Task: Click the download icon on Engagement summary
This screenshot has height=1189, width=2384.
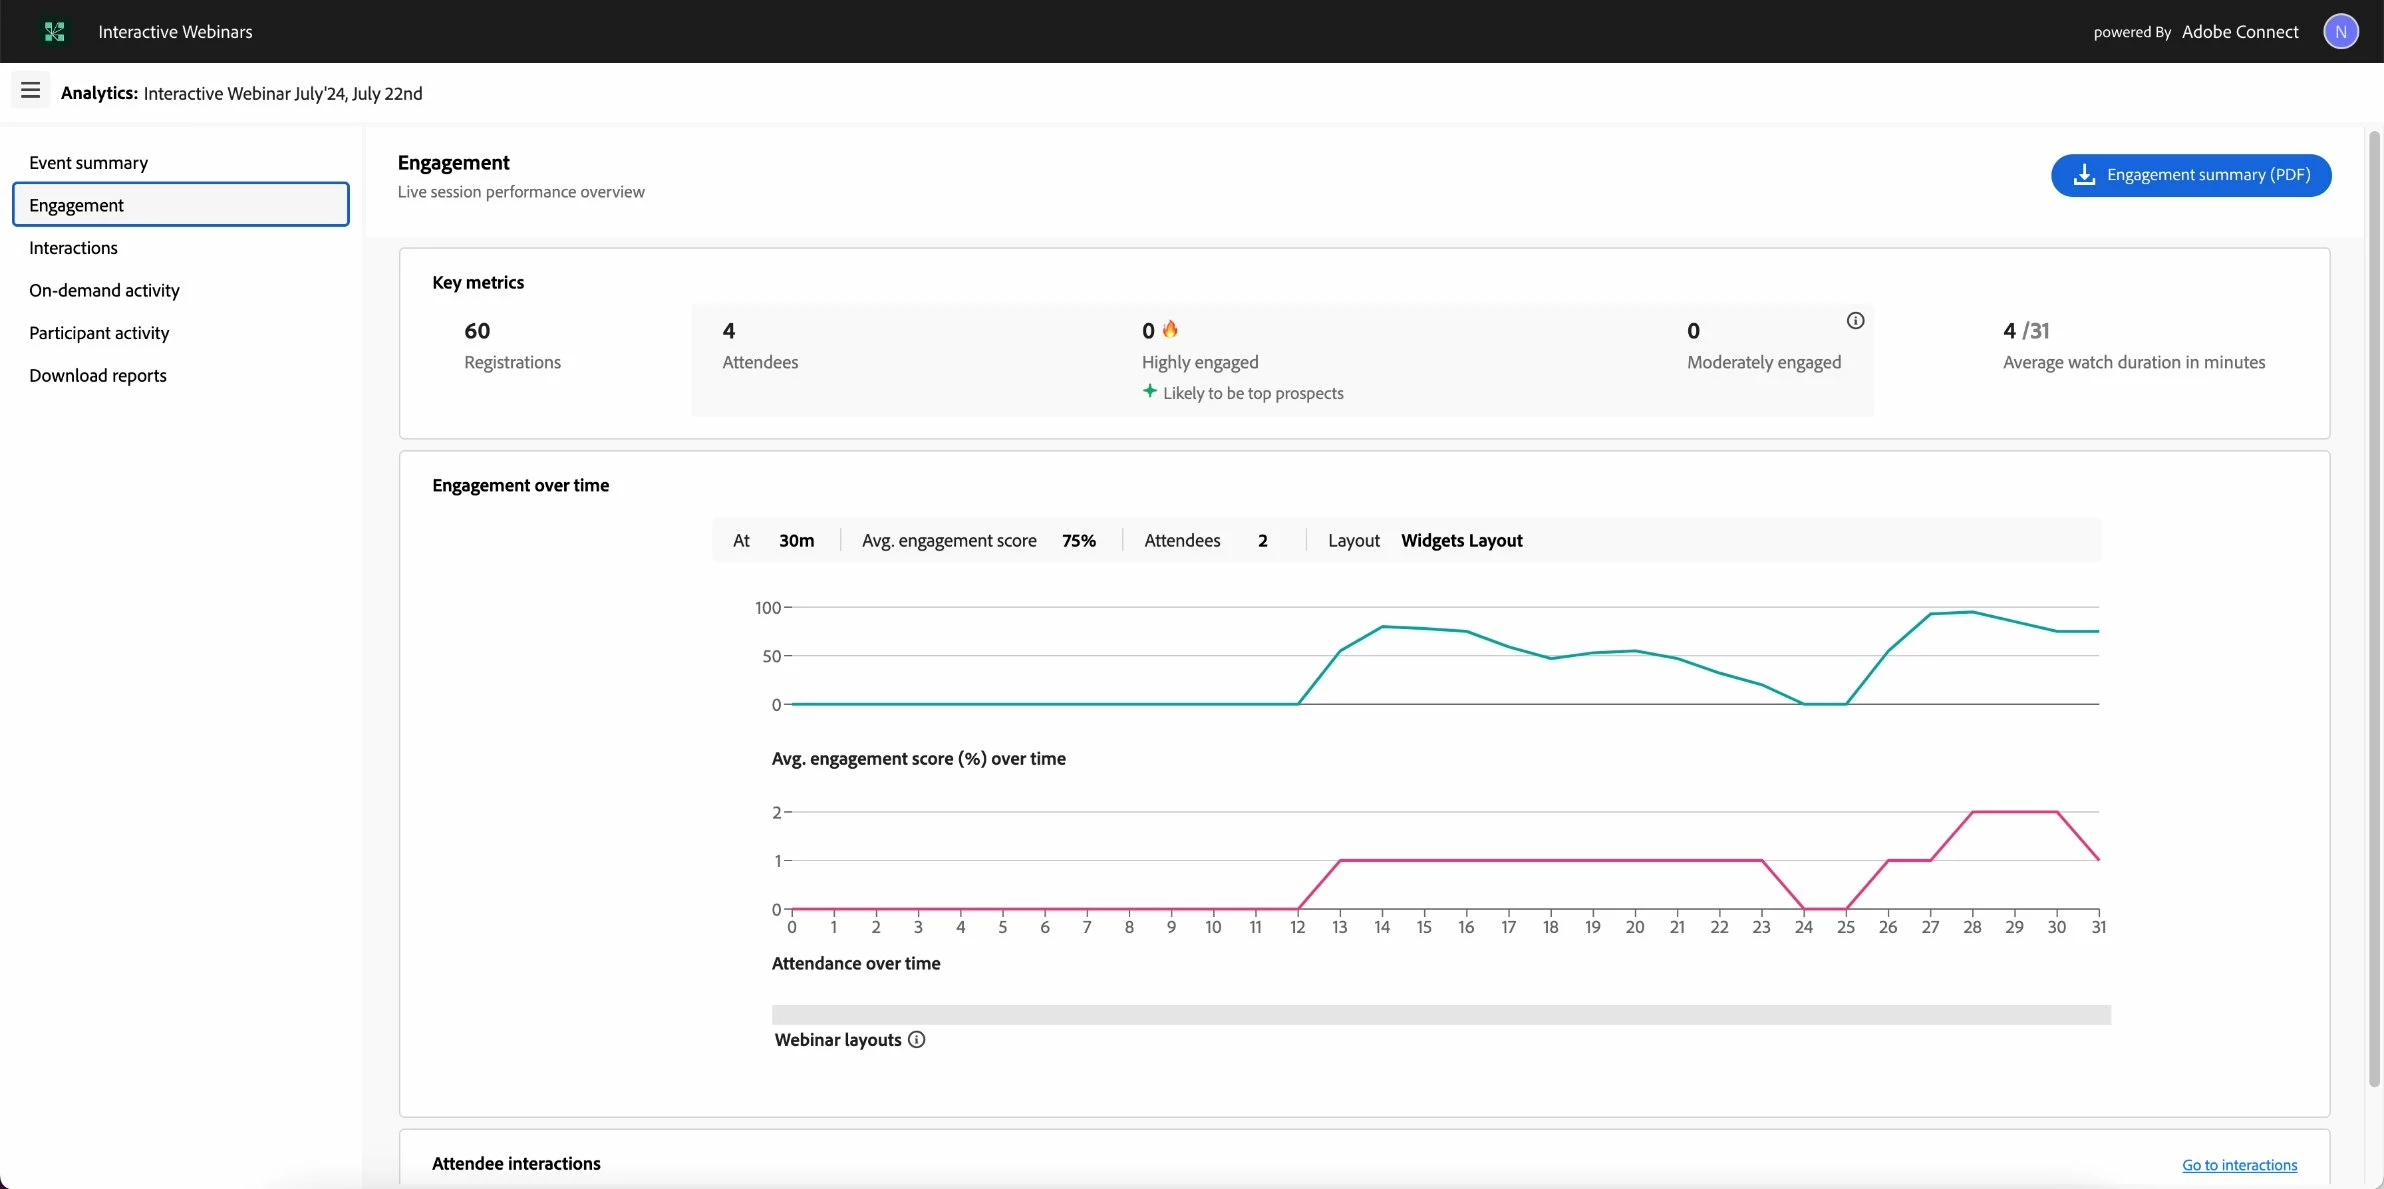Action: 2084,175
